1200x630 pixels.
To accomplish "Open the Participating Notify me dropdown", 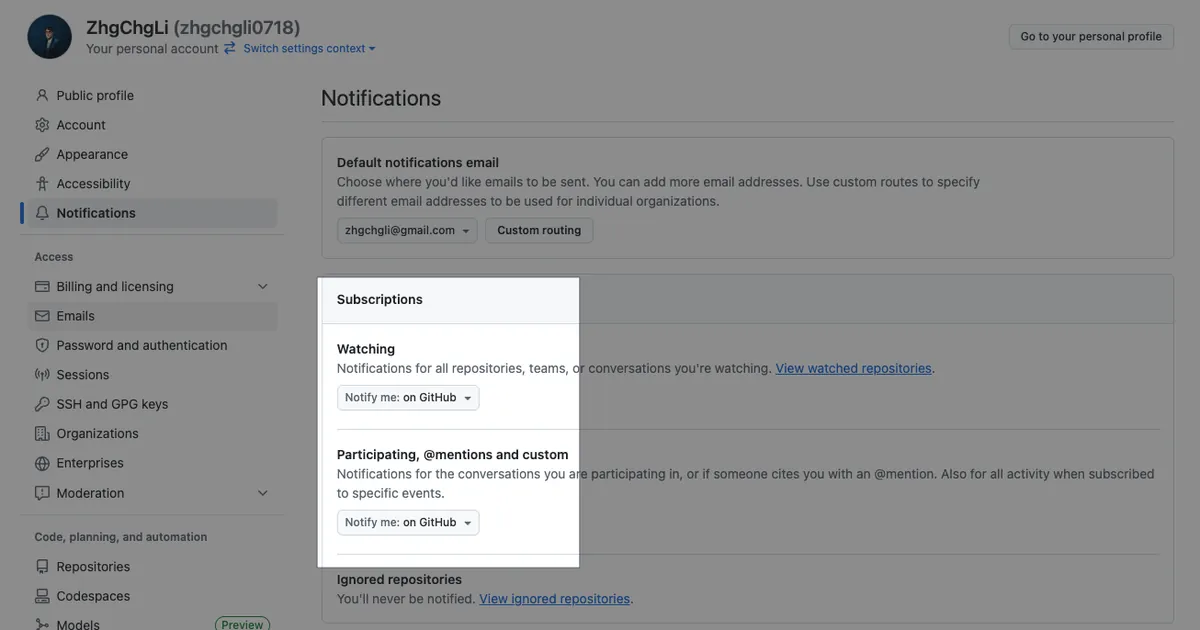I will click(408, 523).
